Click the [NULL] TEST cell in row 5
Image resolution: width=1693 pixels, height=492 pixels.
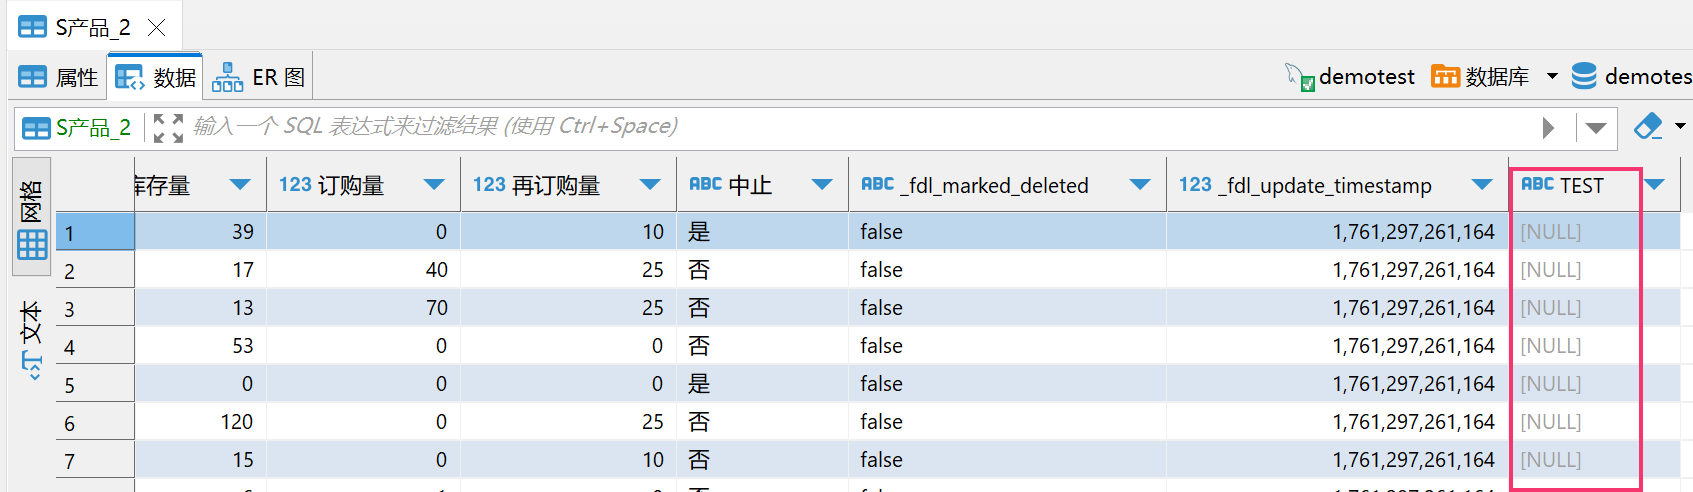coord(1595,384)
